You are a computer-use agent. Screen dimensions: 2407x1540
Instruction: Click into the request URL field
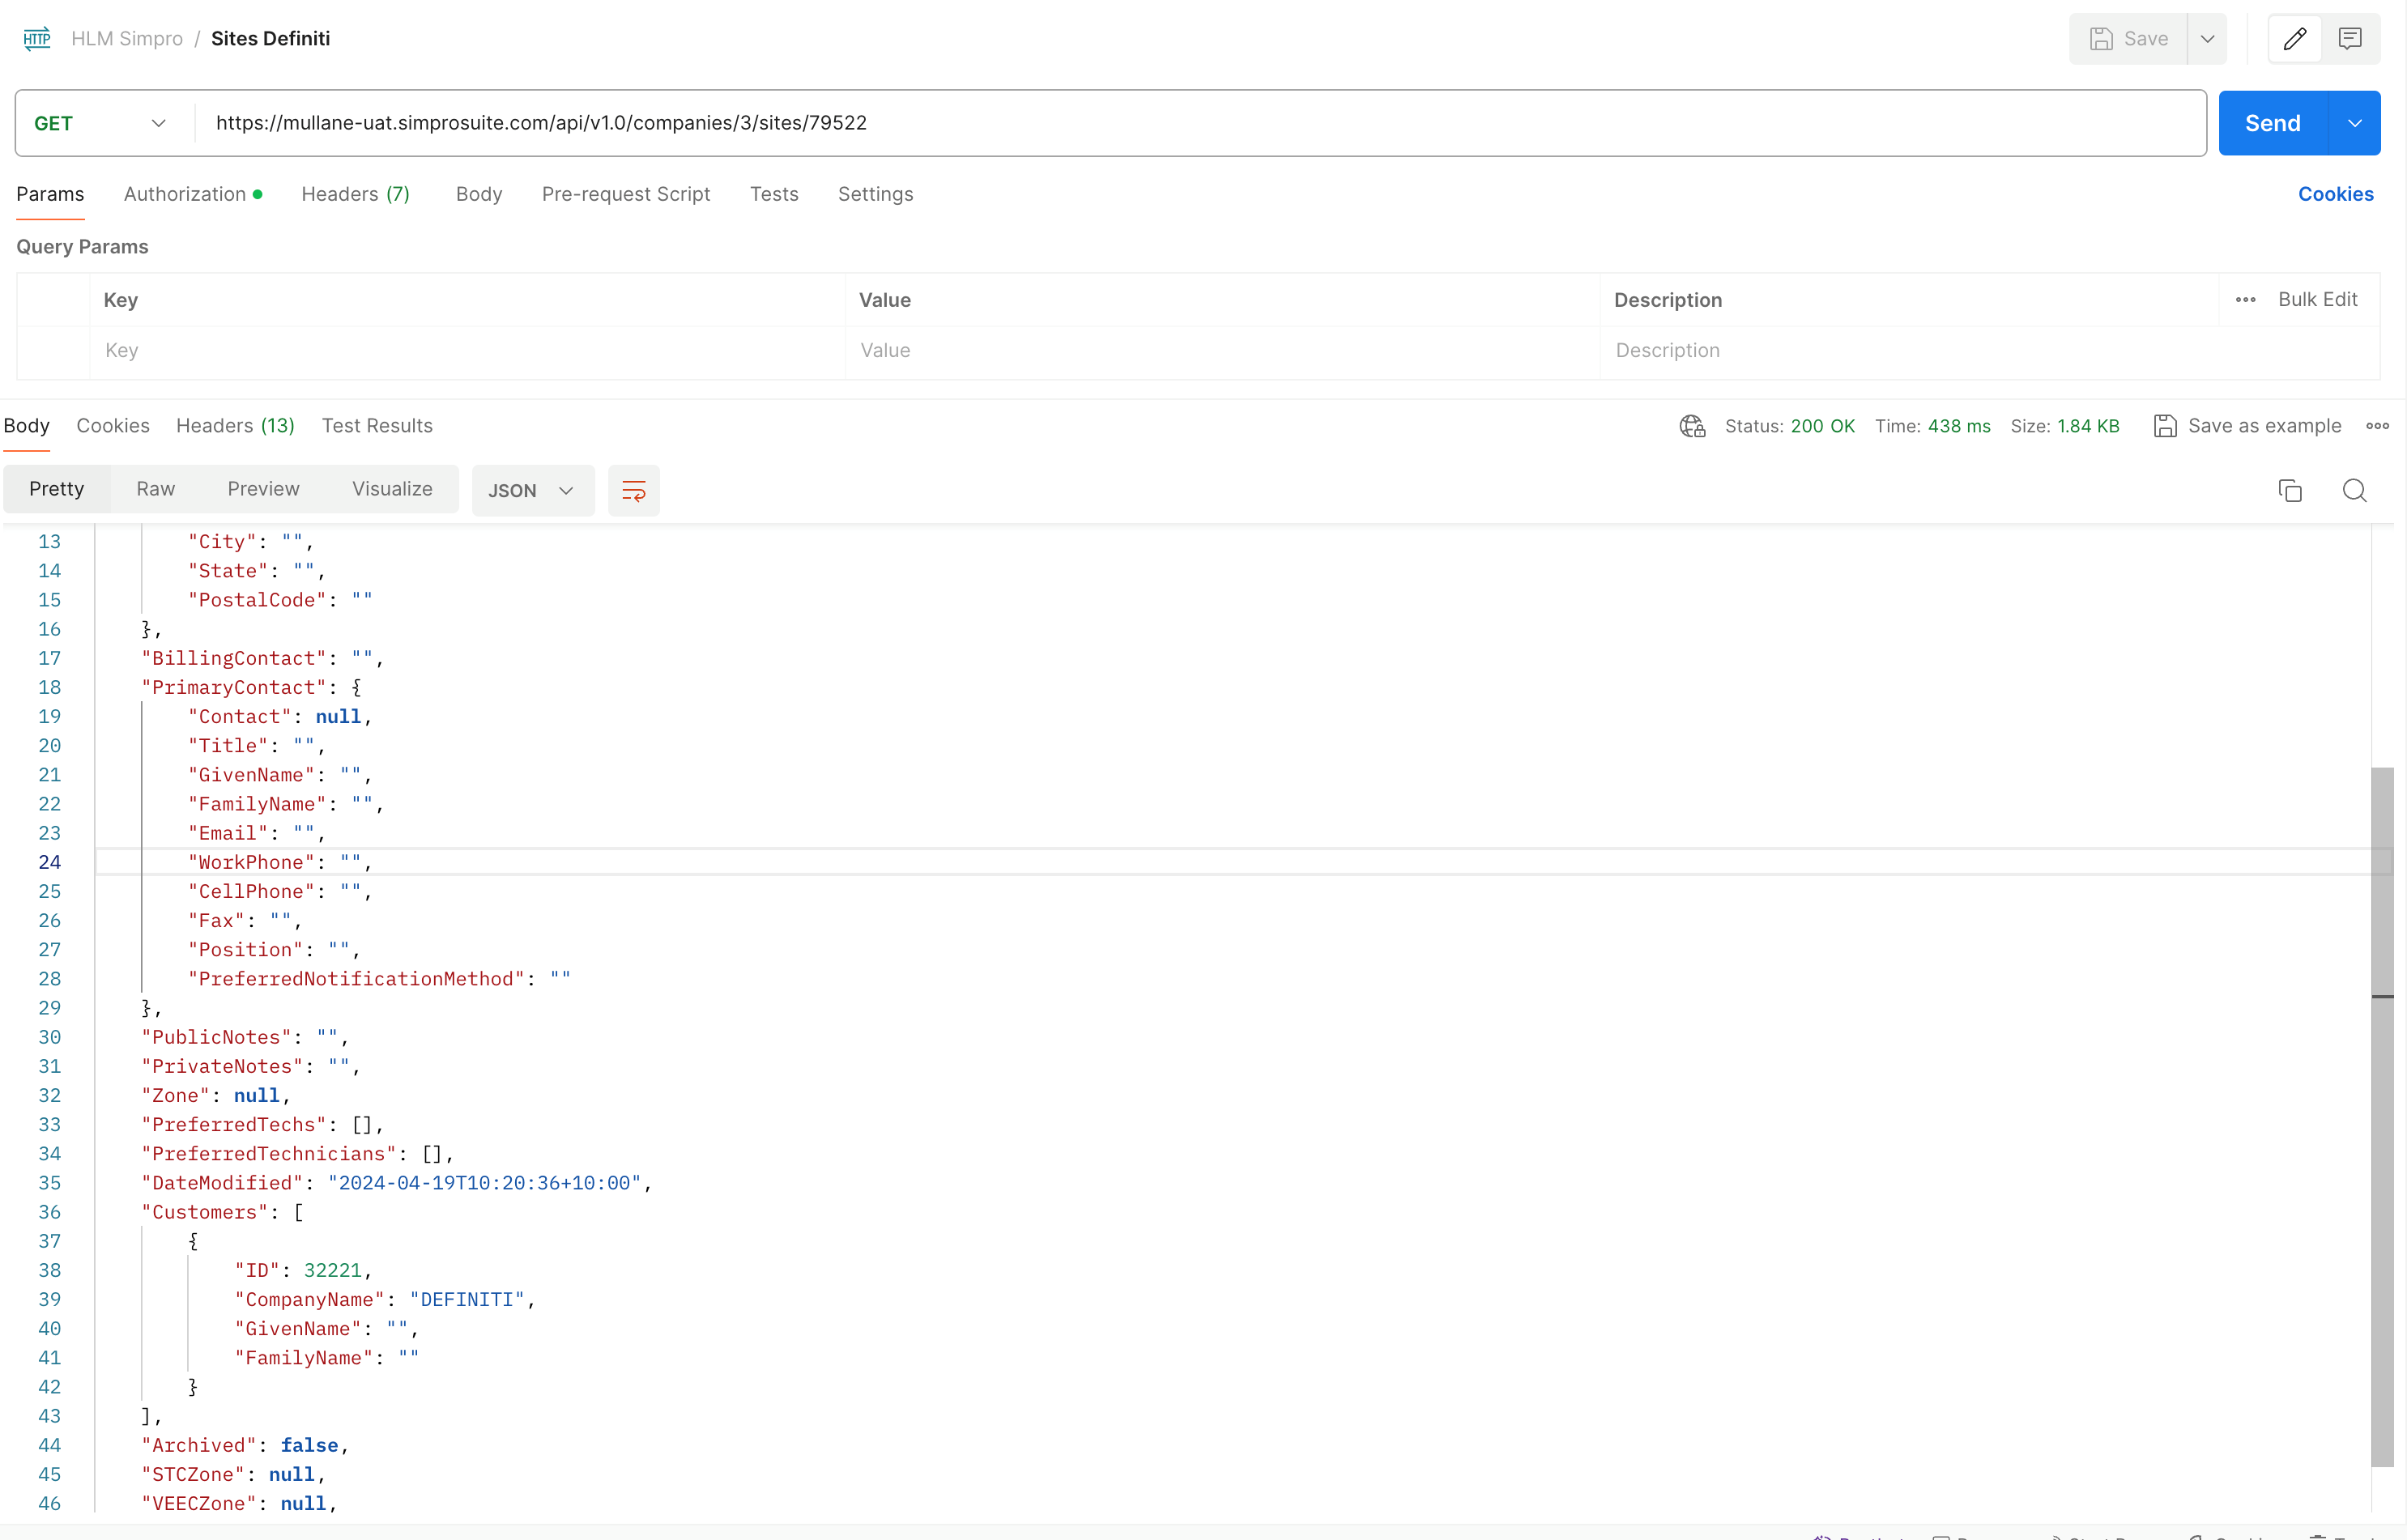(1200, 123)
